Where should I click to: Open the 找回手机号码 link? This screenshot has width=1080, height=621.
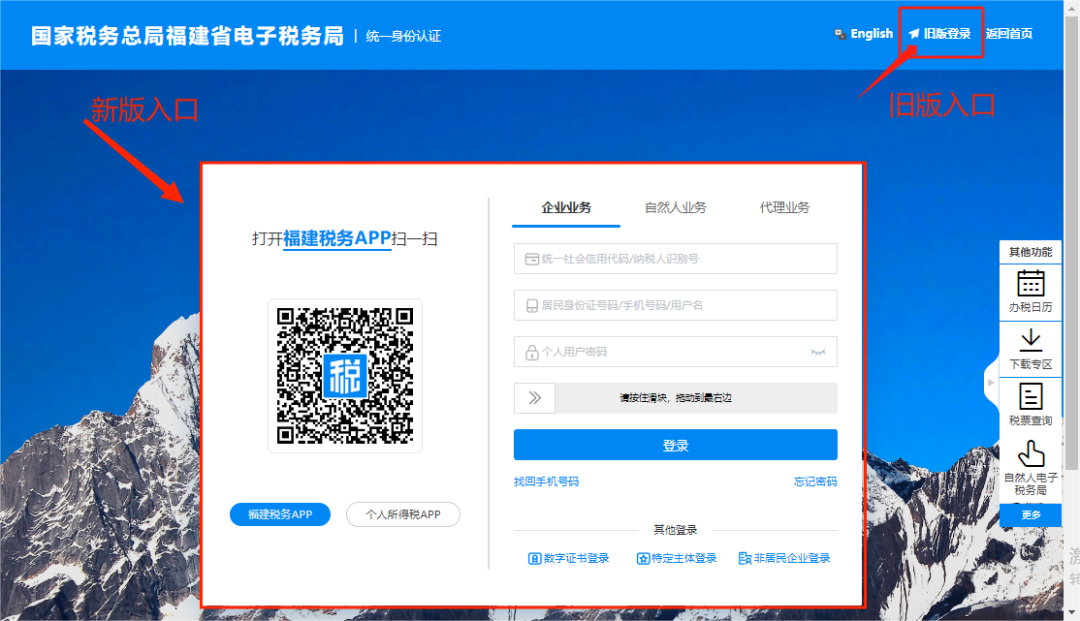(546, 481)
